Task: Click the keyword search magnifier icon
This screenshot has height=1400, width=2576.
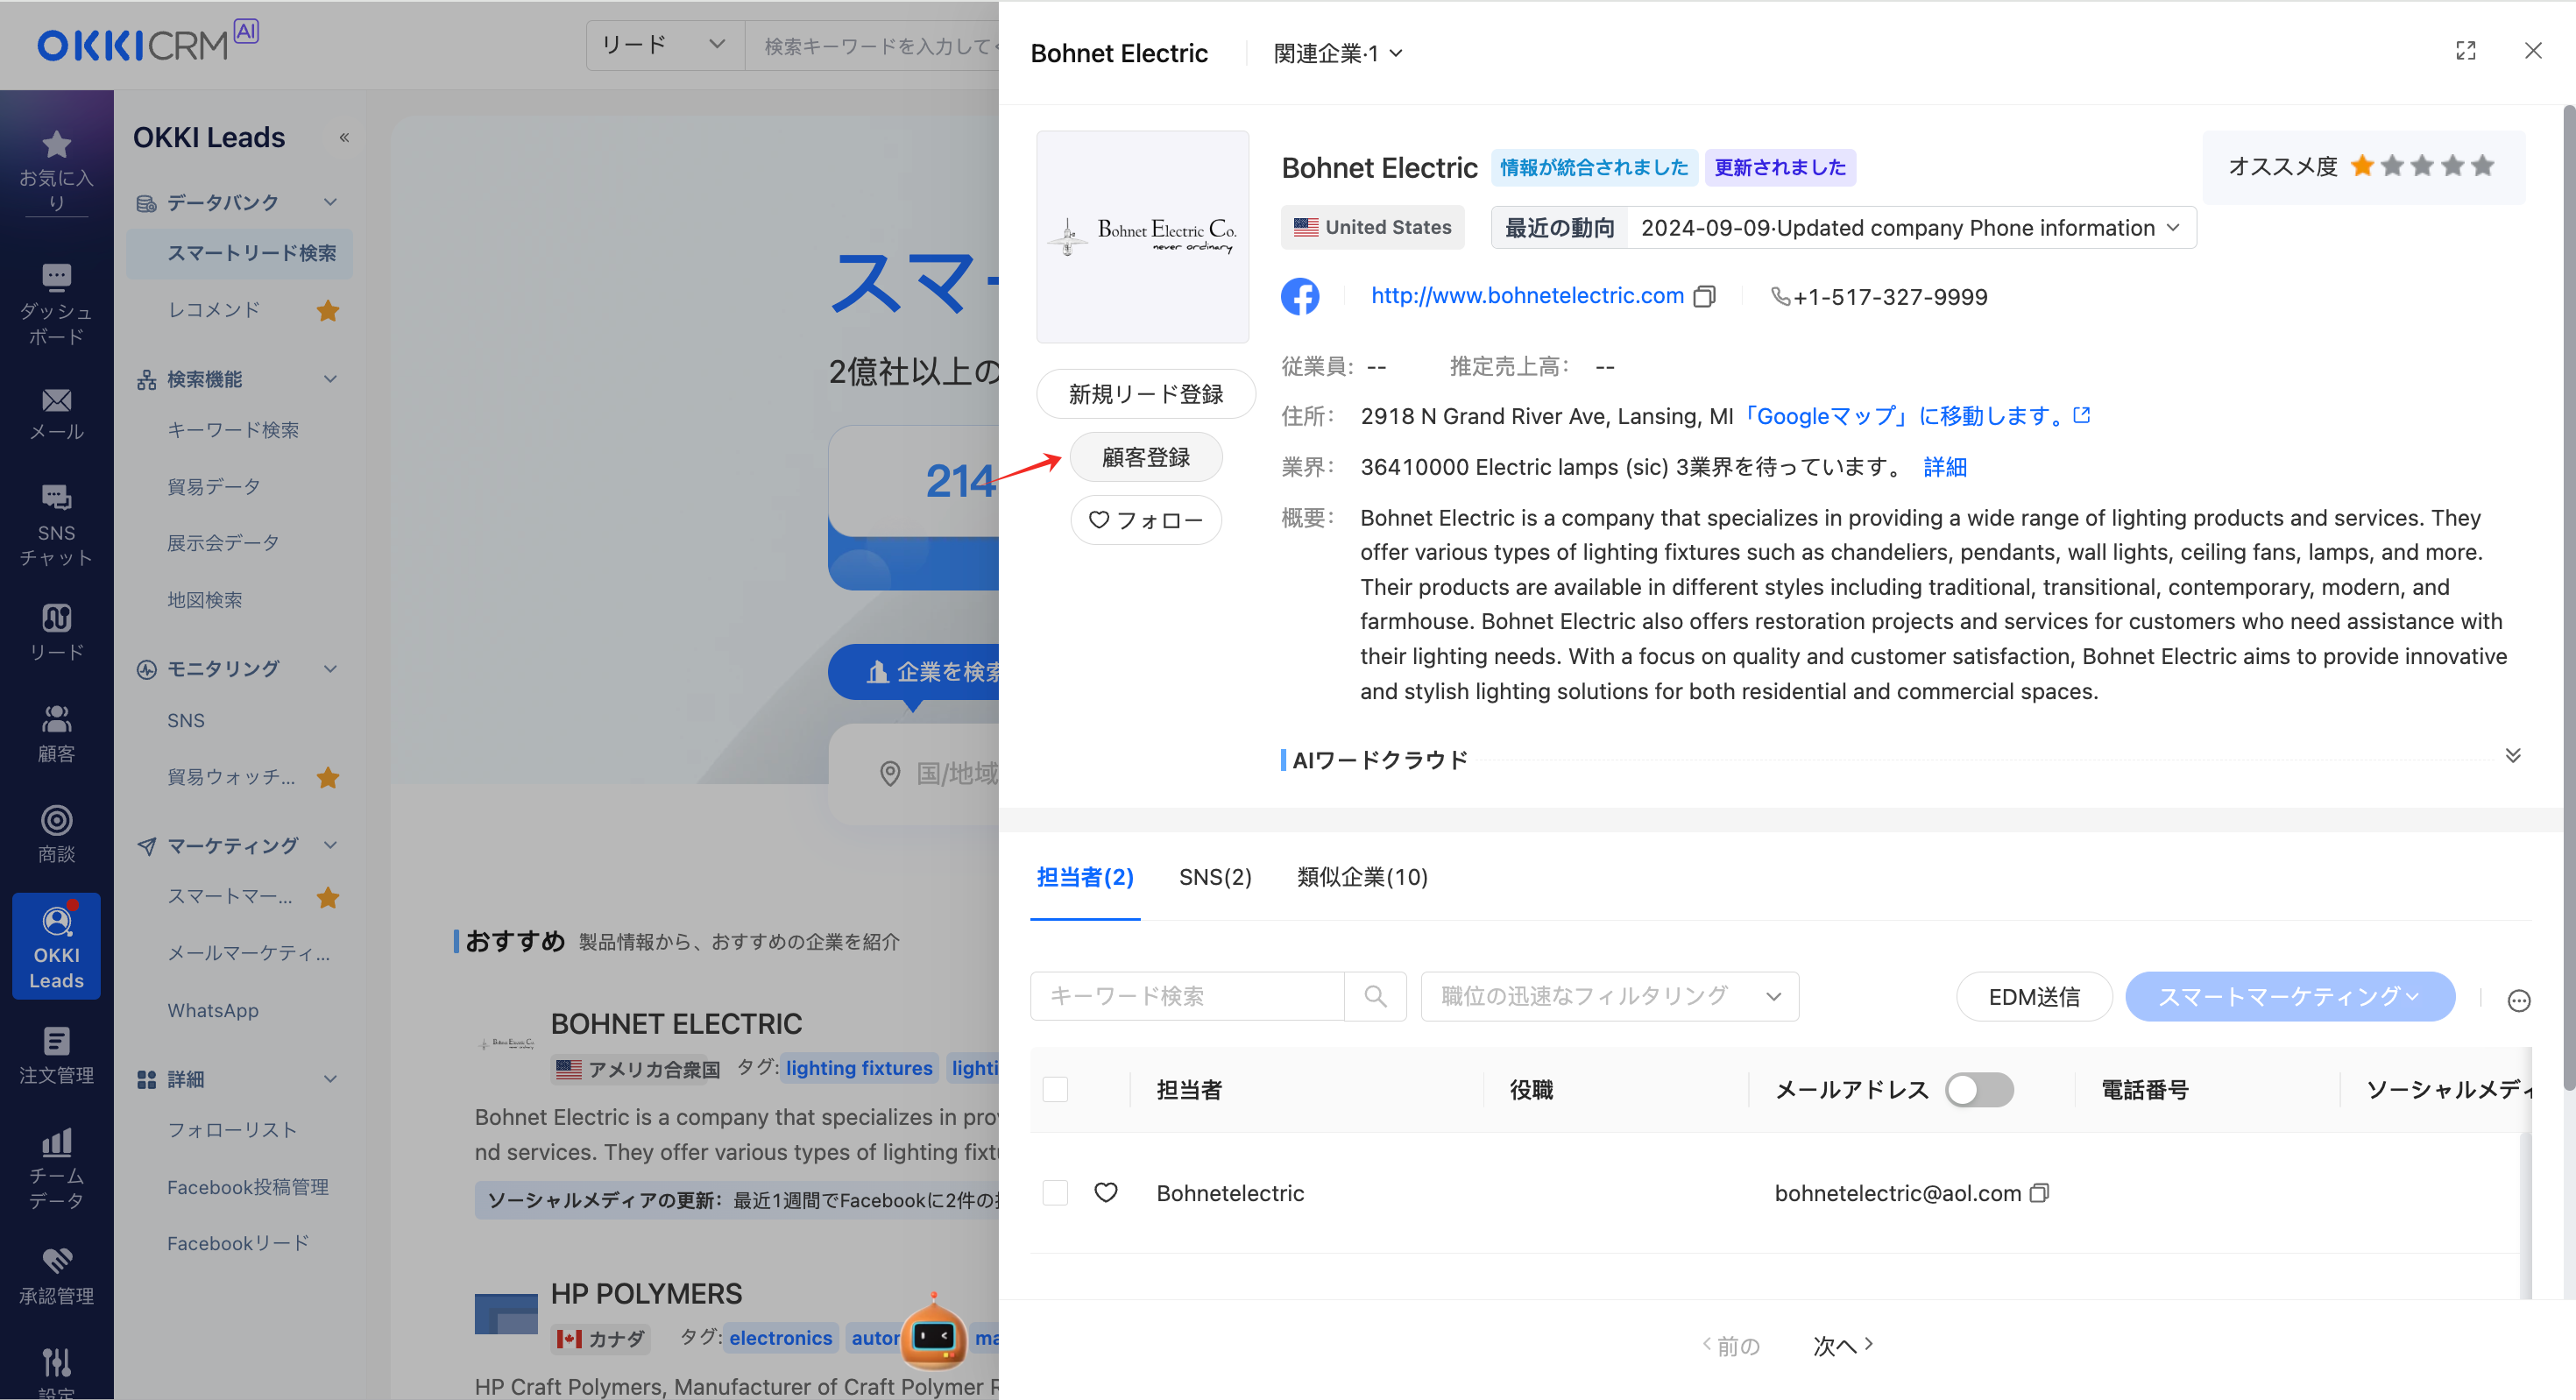Action: click(1375, 996)
